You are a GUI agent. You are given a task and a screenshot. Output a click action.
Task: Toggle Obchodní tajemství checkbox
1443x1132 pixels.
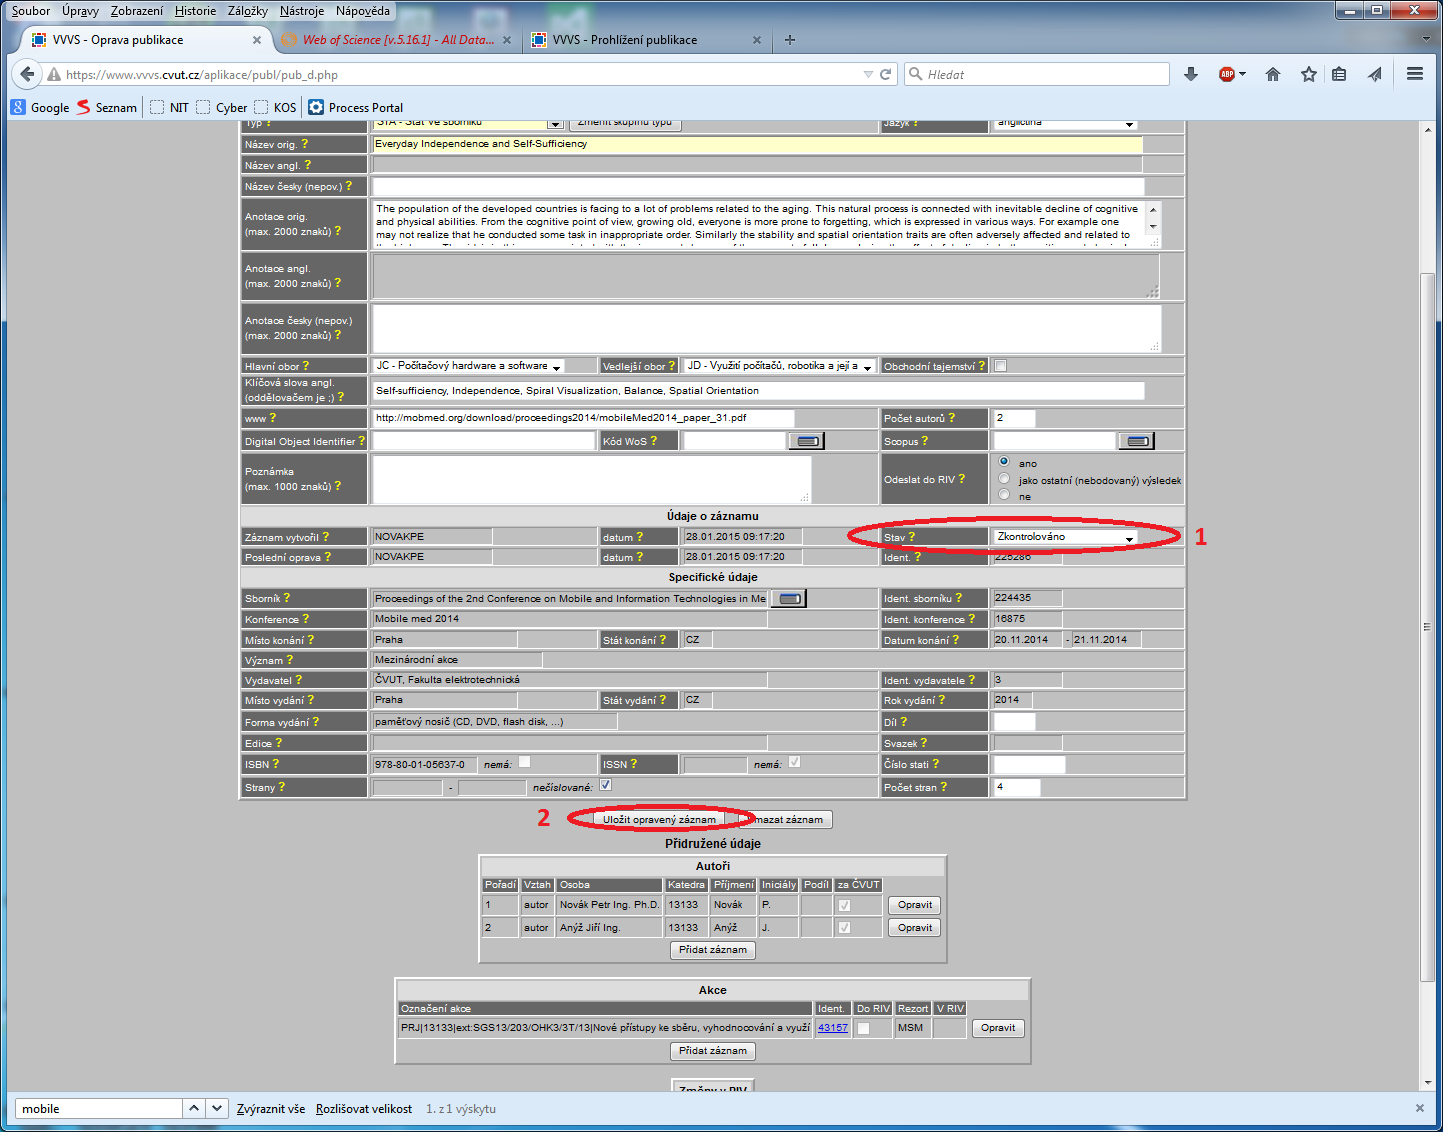click(x=1000, y=365)
